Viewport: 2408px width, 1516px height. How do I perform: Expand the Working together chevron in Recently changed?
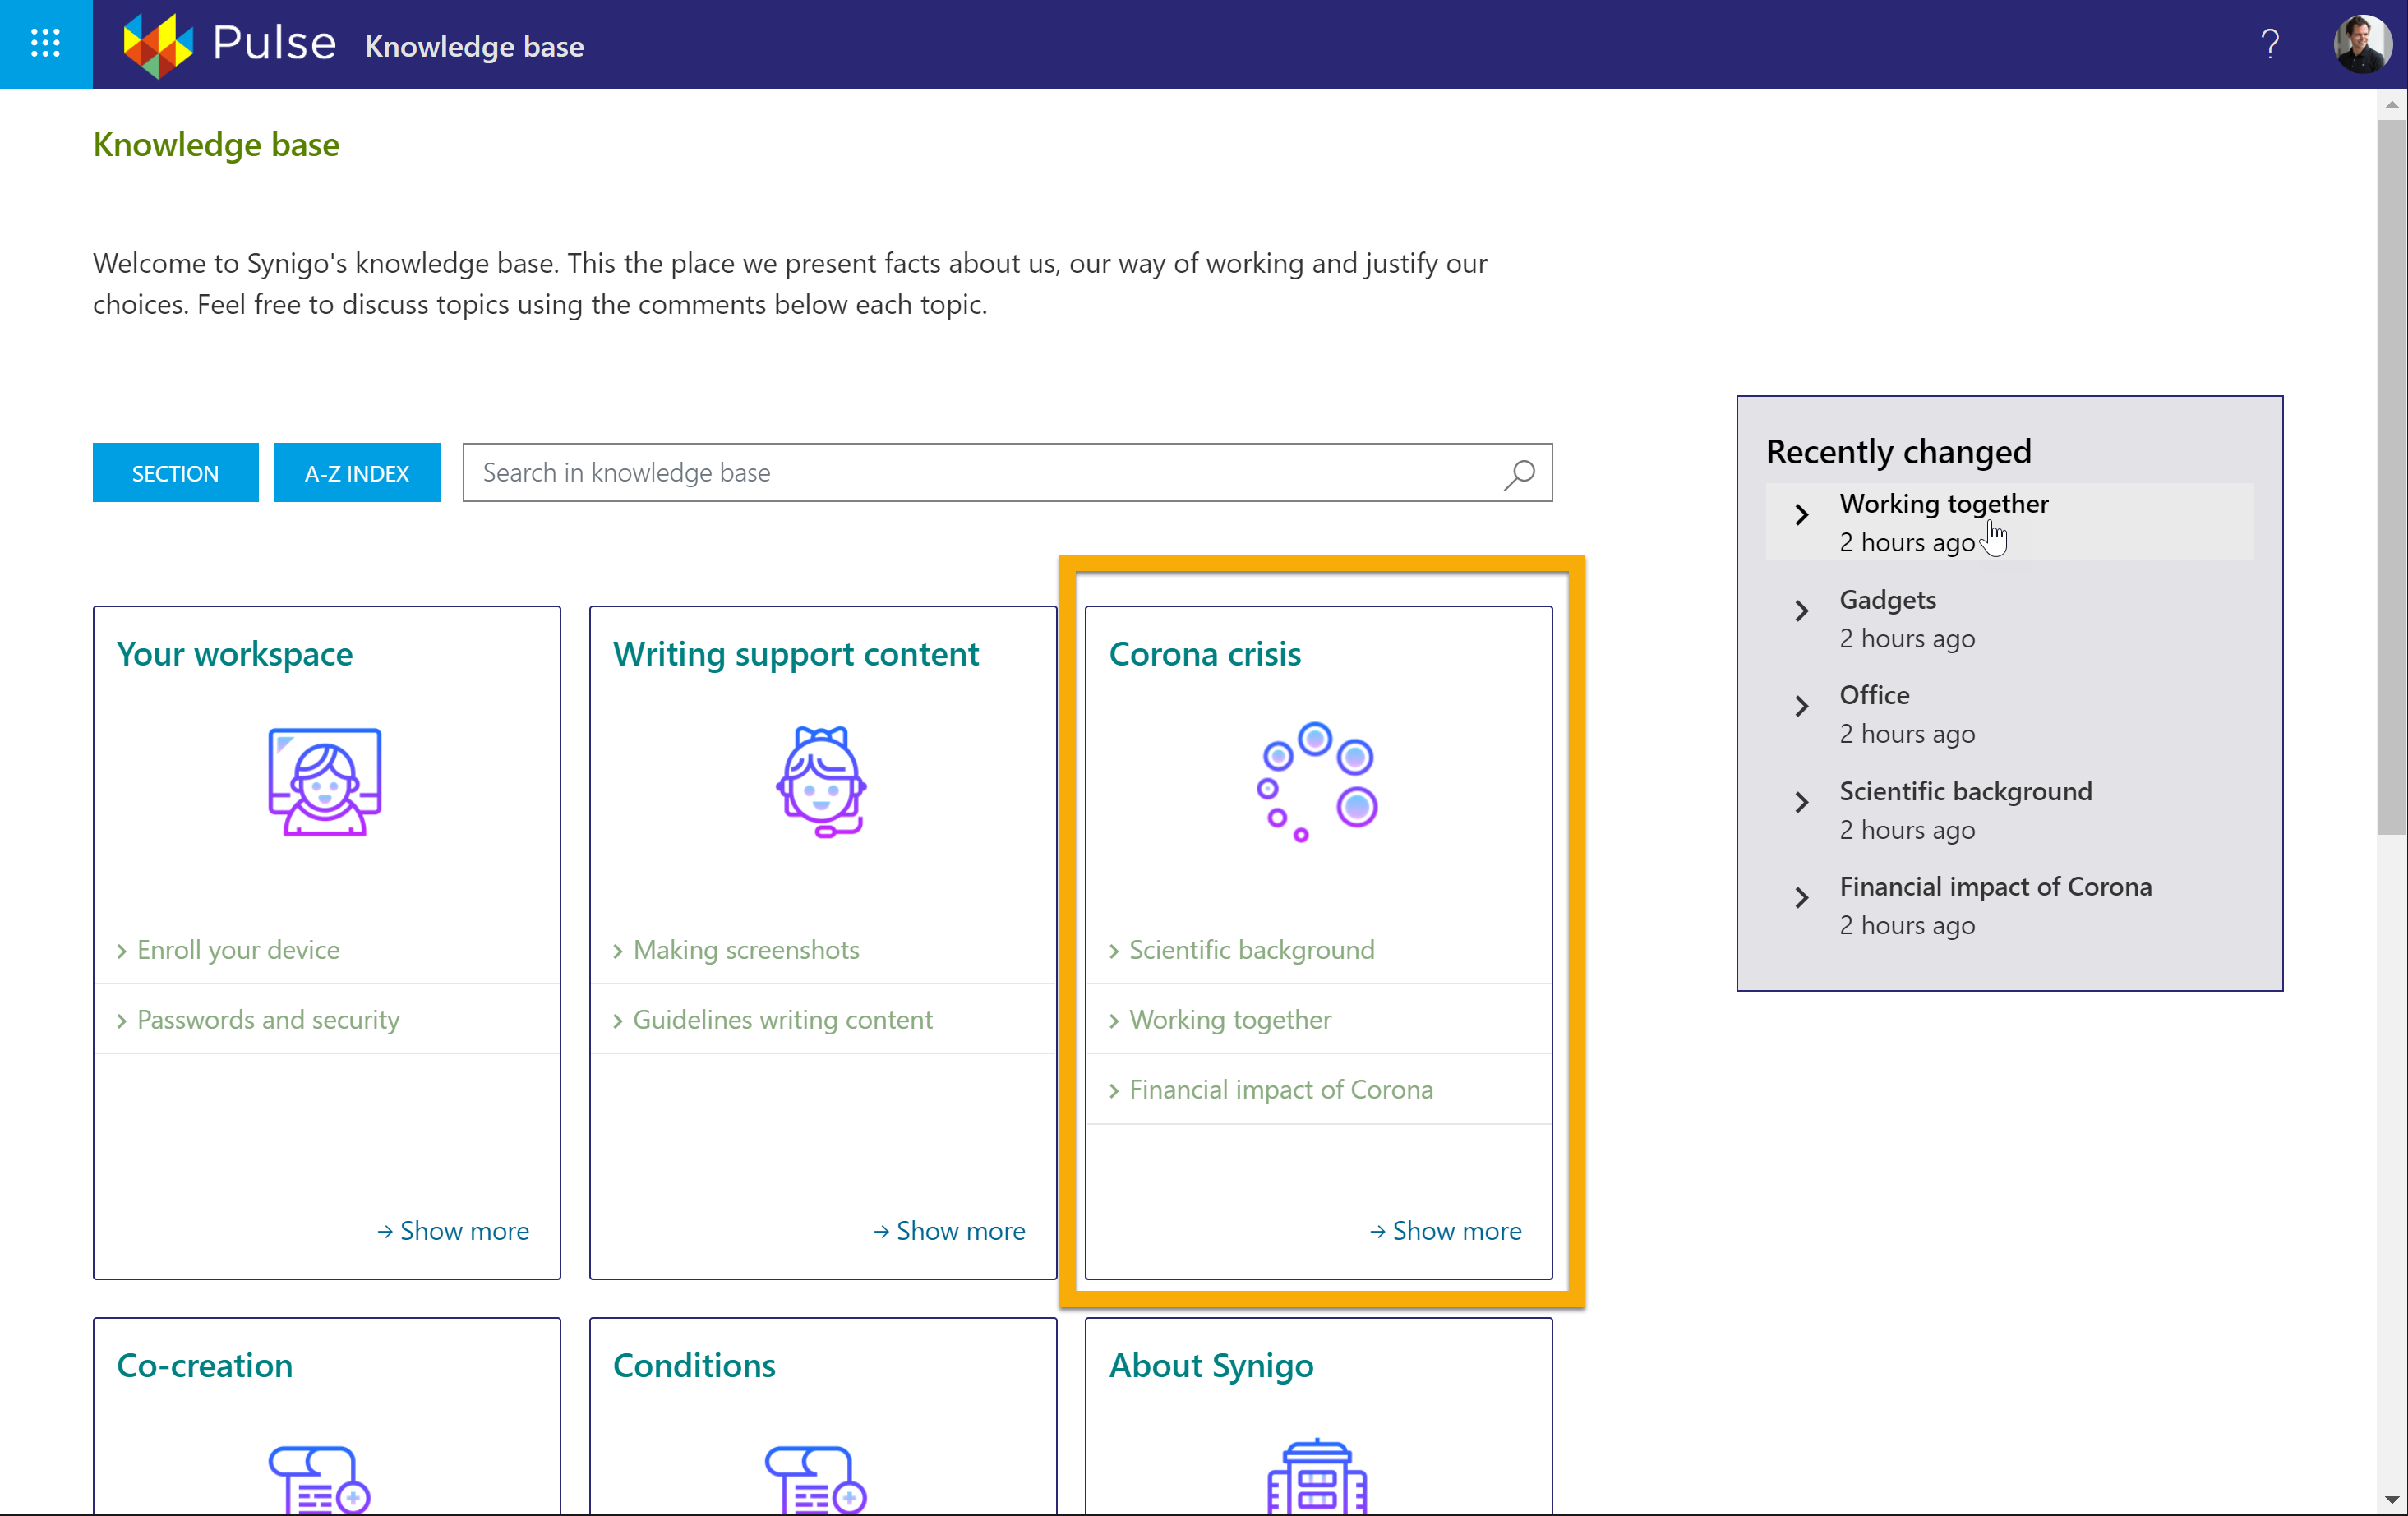point(1801,515)
